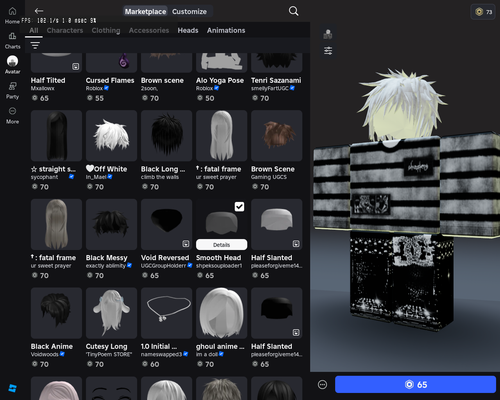This screenshot has width=500, height=400.
Task: Click the back arrow
Action: (x=39, y=11)
